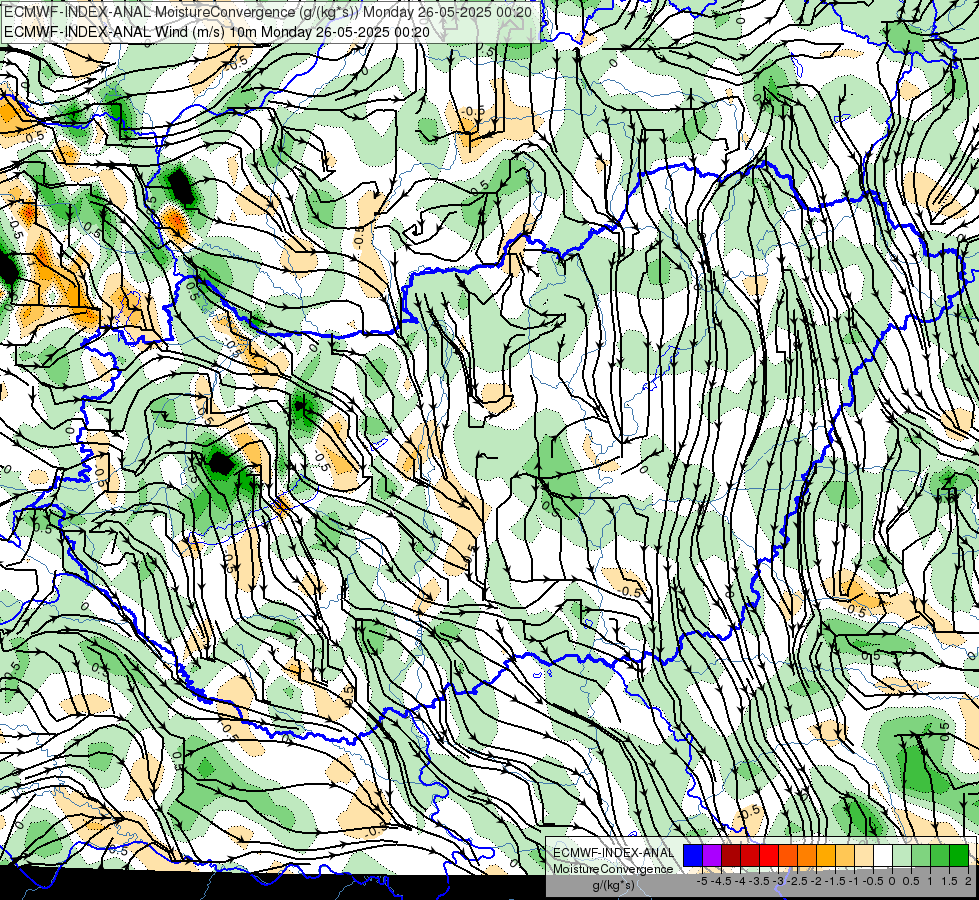Click the Wind (m/s) 10m title line
Image resolution: width=979 pixels, height=900 pixels.
pyautogui.click(x=217, y=31)
